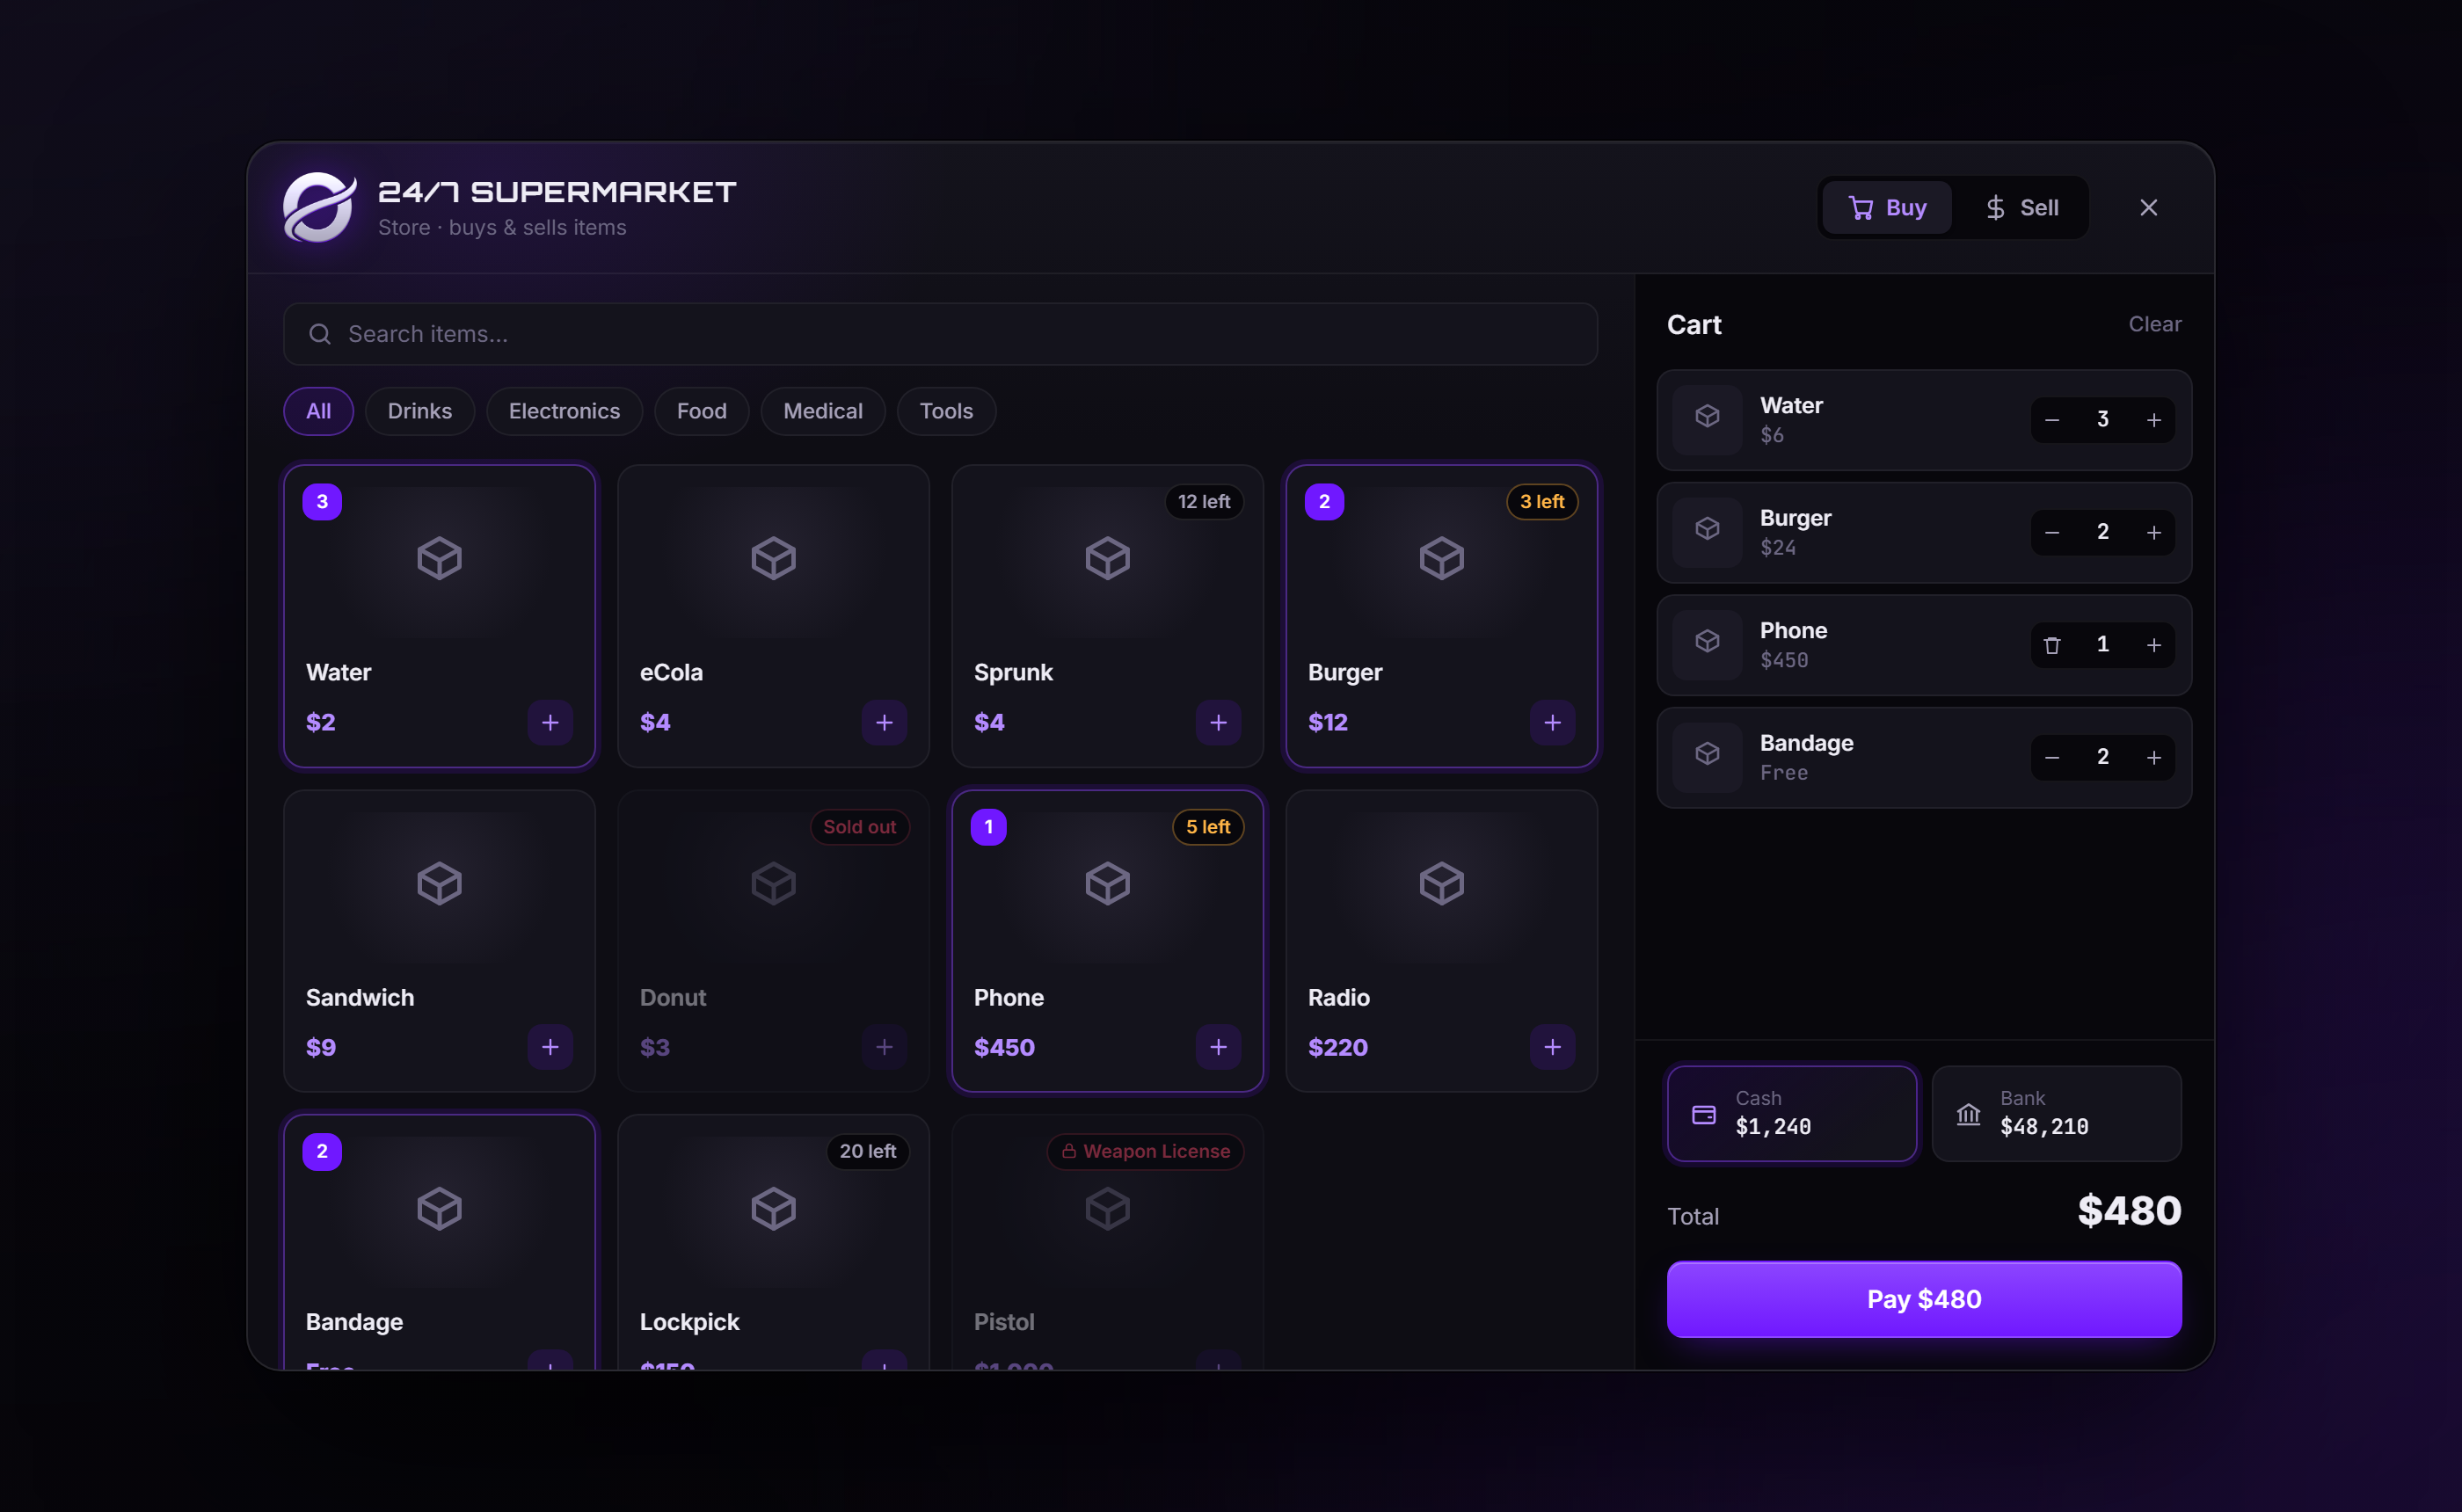The width and height of the screenshot is (2462, 1512).
Task: Click the "Weapon License" lock badge
Action: (1145, 1152)
